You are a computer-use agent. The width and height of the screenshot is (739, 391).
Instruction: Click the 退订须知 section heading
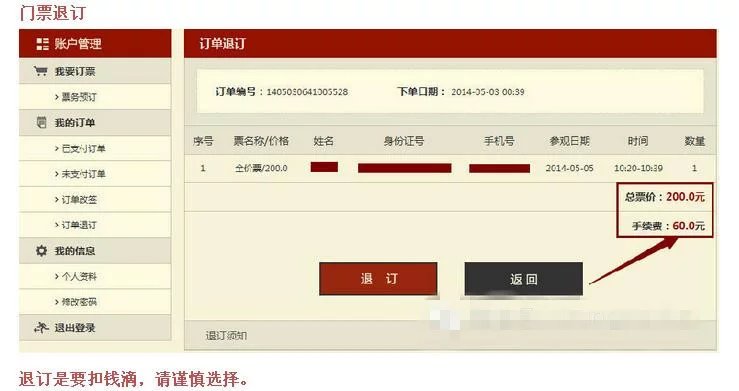coord(226,335)
